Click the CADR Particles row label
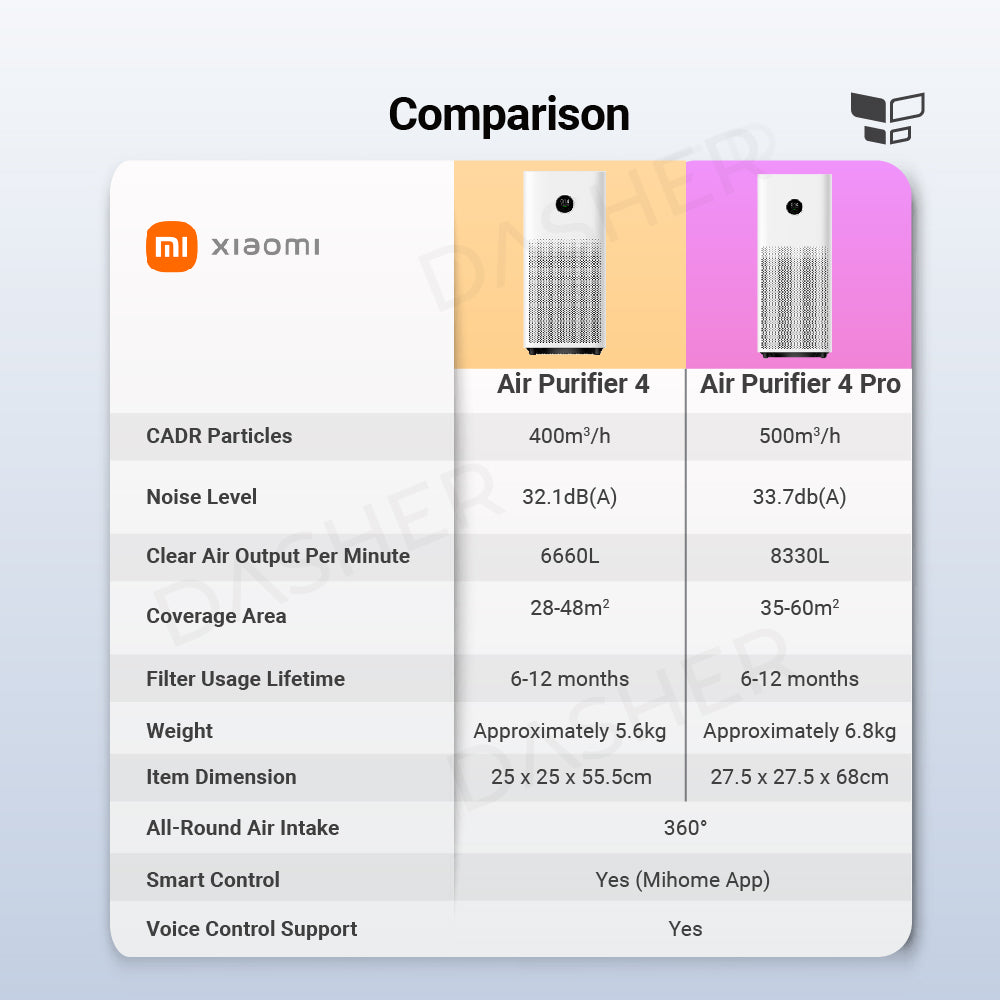Image resolution: width=1000 pixels, height=1000 pixels. pos(219,436)
